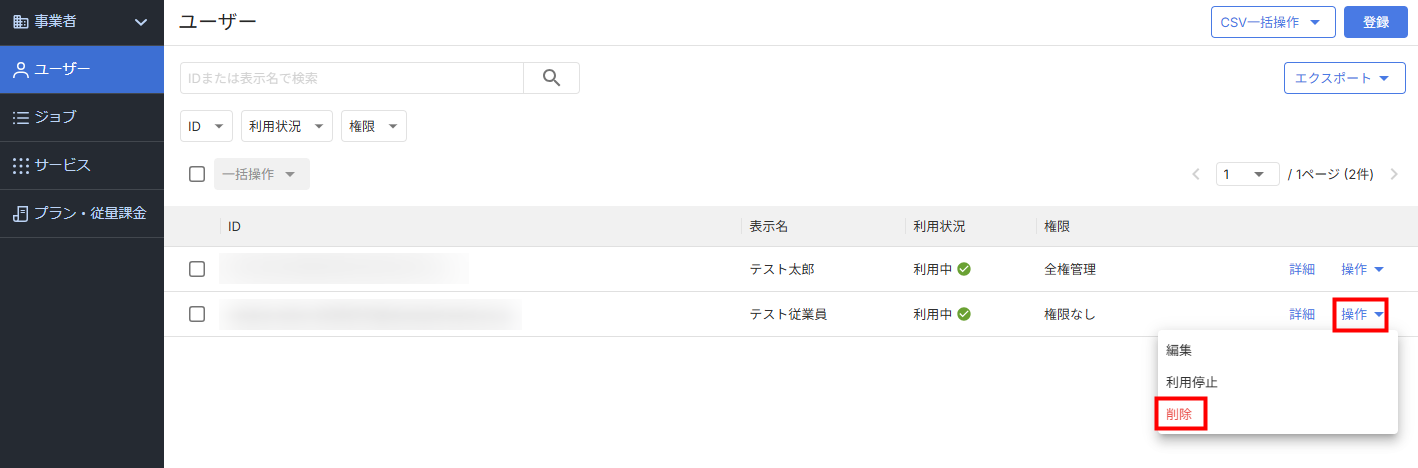Open the CSV一括操作 dropdown button
Image resolution: width=1418 pixels, height=468 pixels.
click(x=1272, y=22)
